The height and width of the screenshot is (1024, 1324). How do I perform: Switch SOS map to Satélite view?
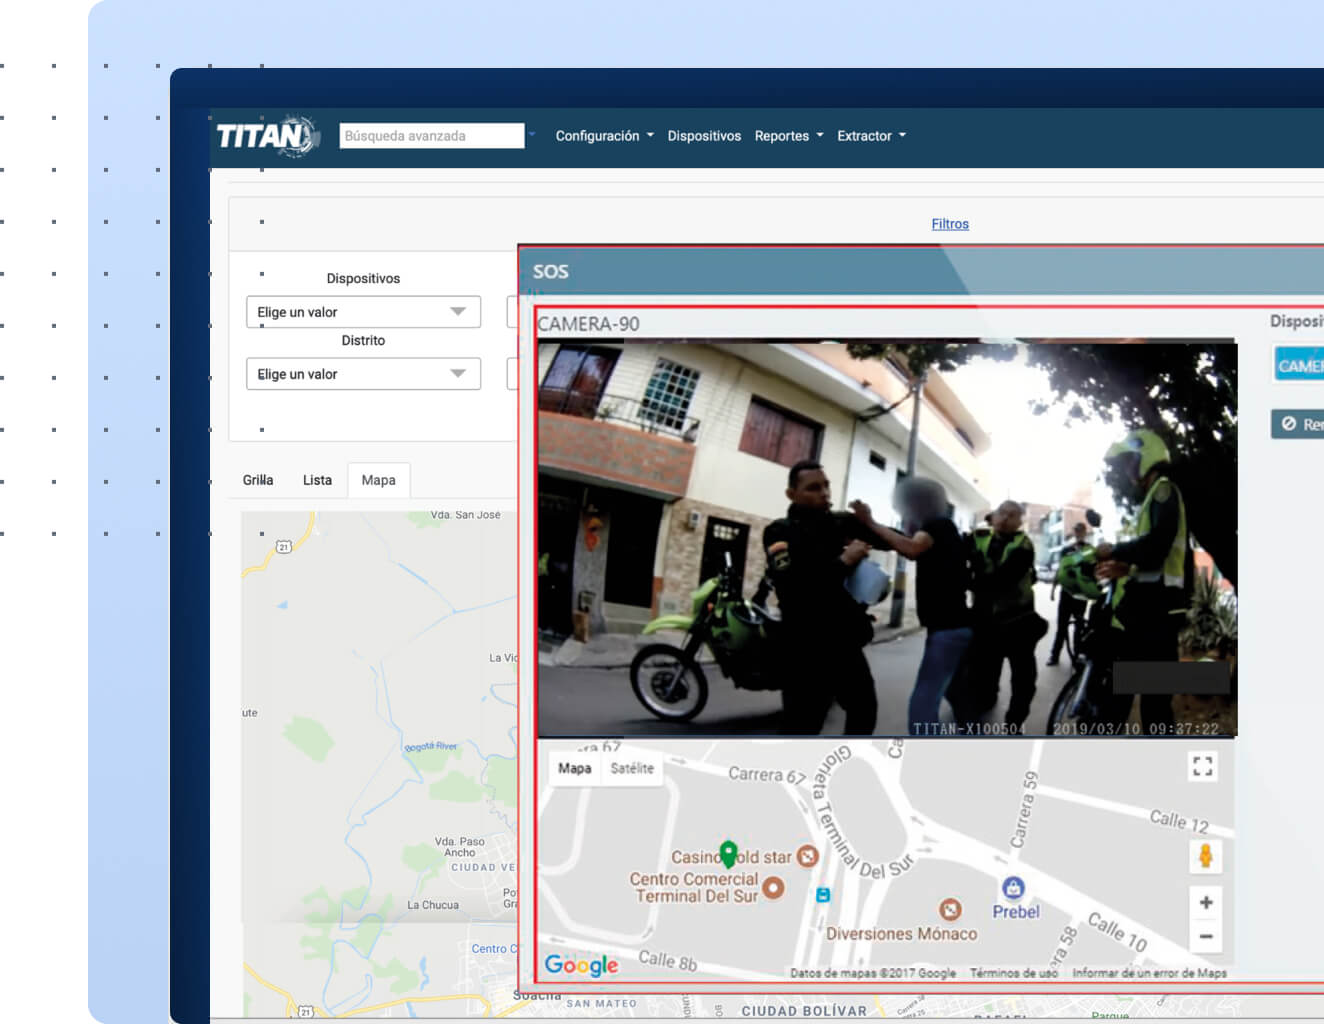632,768
